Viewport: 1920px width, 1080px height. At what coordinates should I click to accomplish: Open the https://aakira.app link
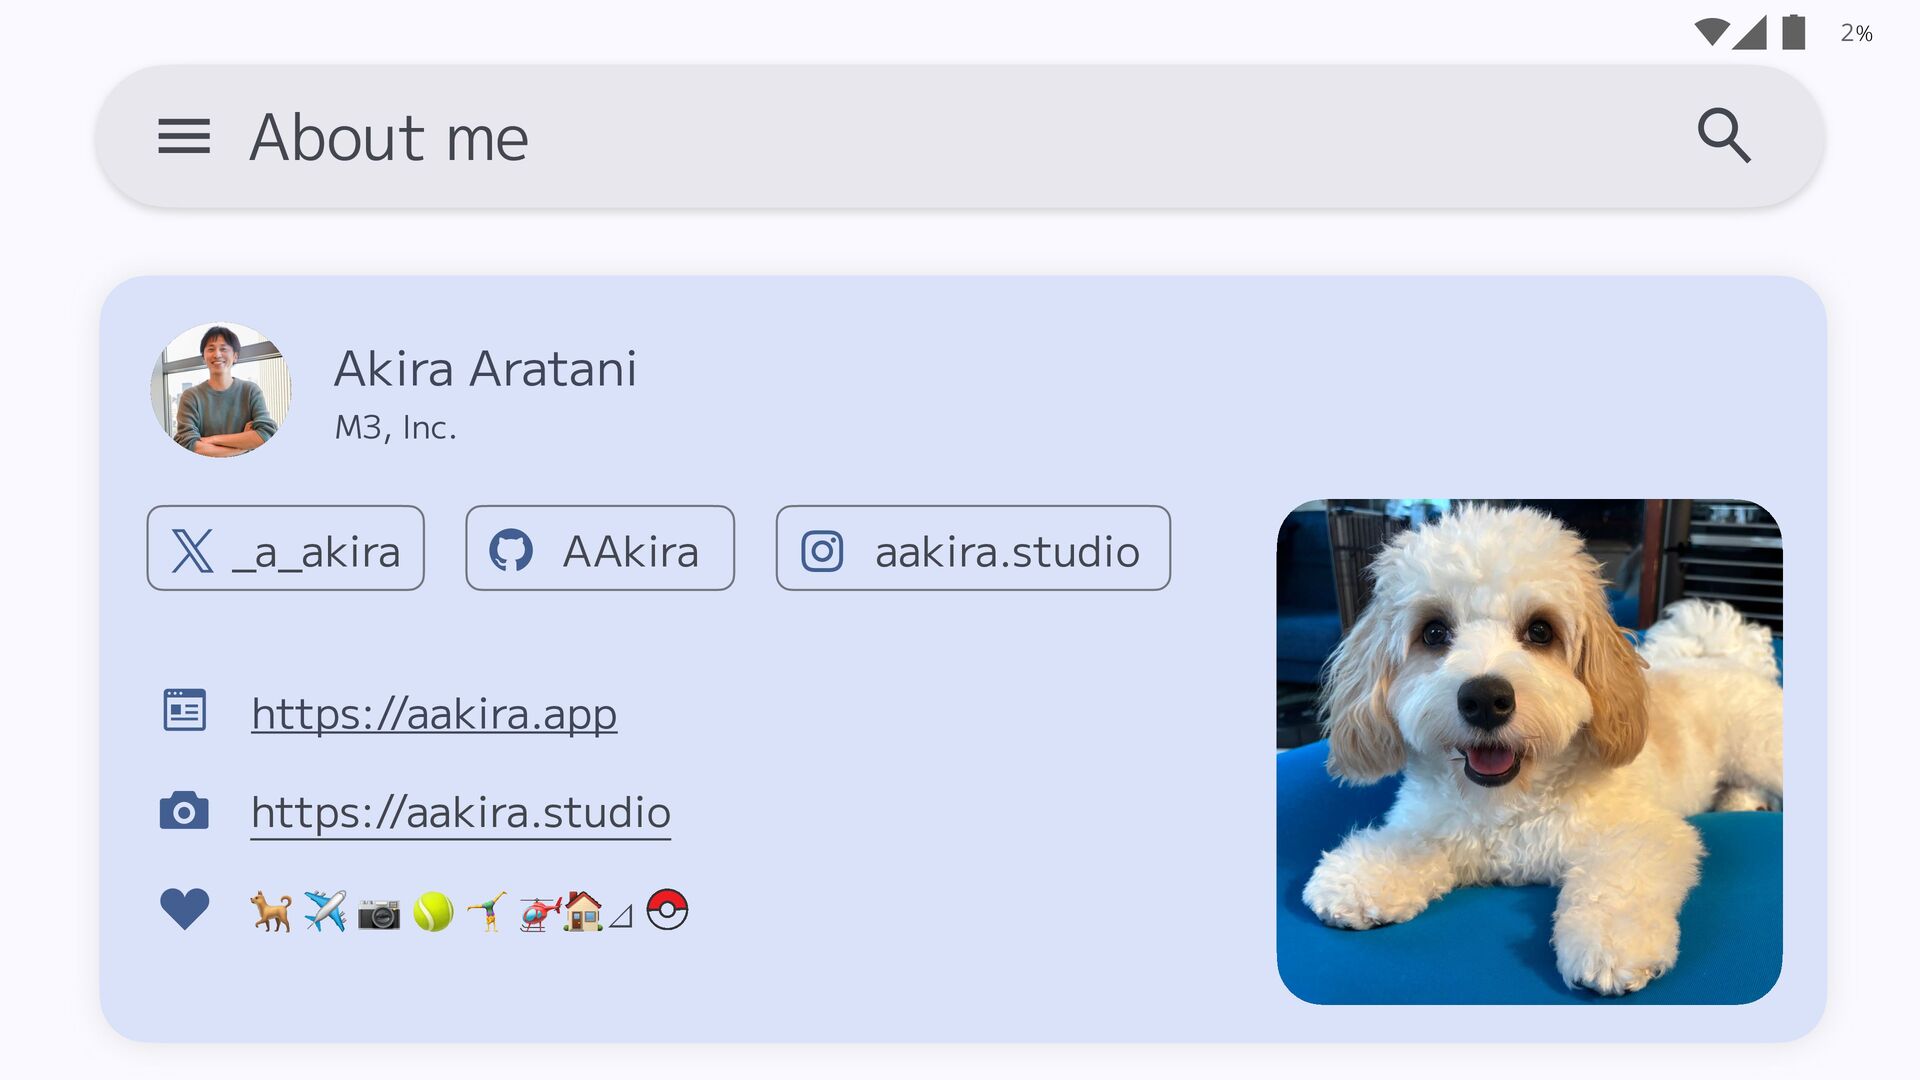(434, 714)
